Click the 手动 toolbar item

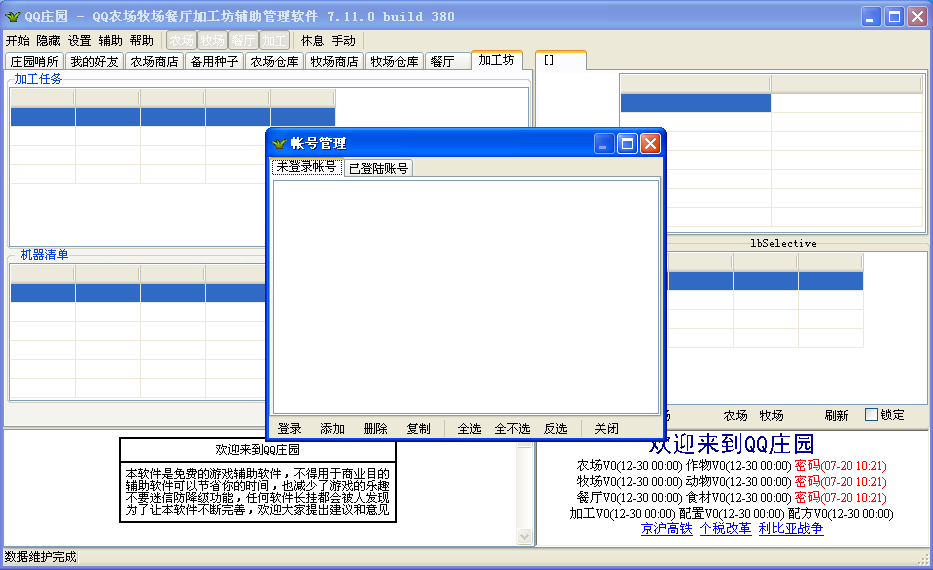point(343,40)
